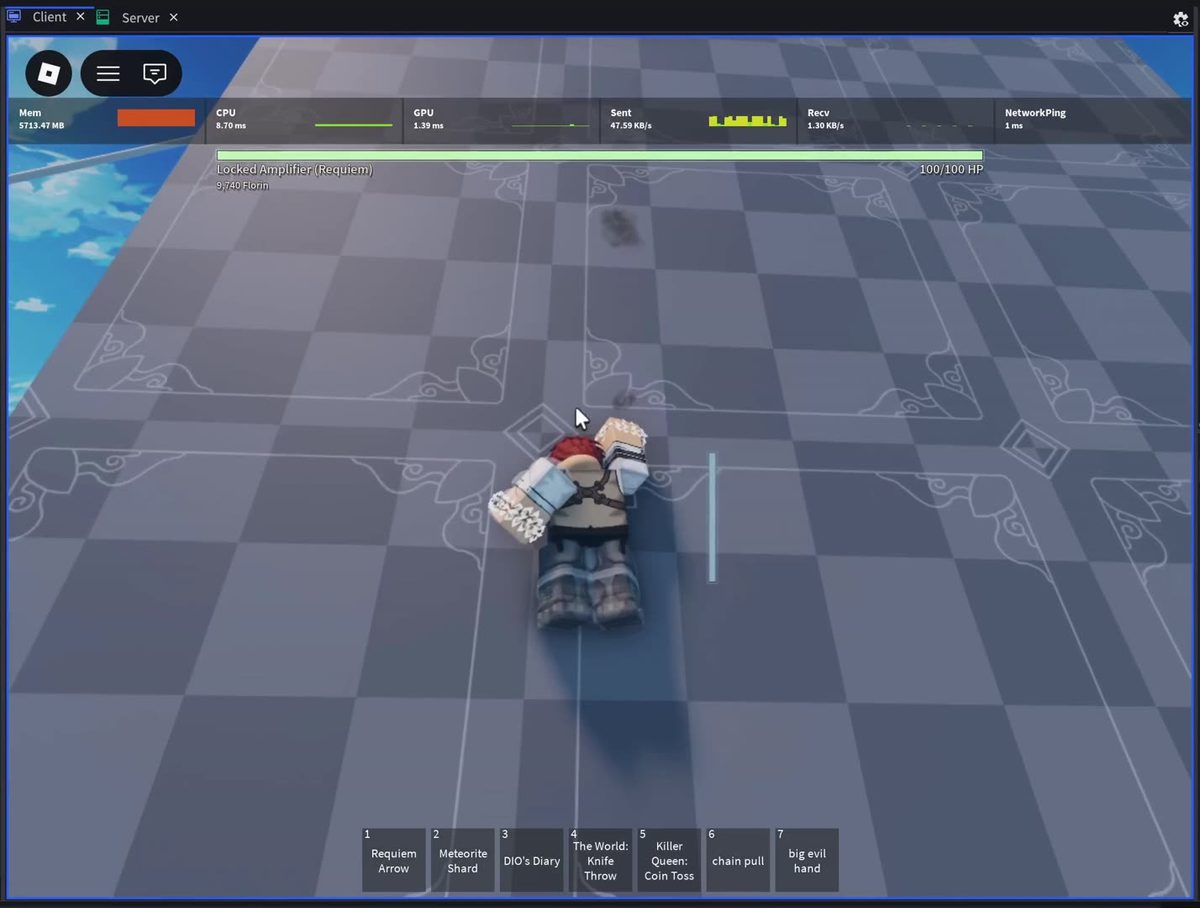The width and height of the screenshot is (1200, 908).
Task: Click the Server tab icon
Action: 103,17
